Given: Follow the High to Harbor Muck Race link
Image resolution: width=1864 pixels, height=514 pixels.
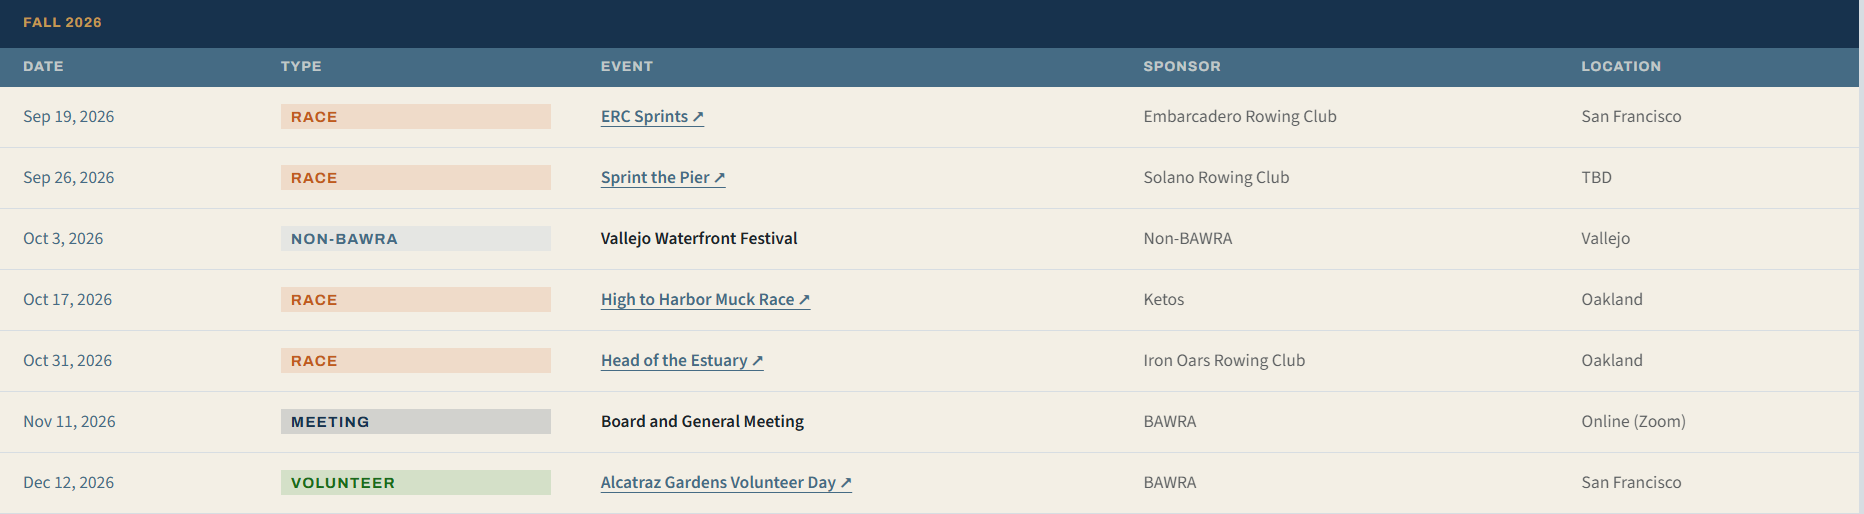Looking at the screenshot, I should [705, 300].
